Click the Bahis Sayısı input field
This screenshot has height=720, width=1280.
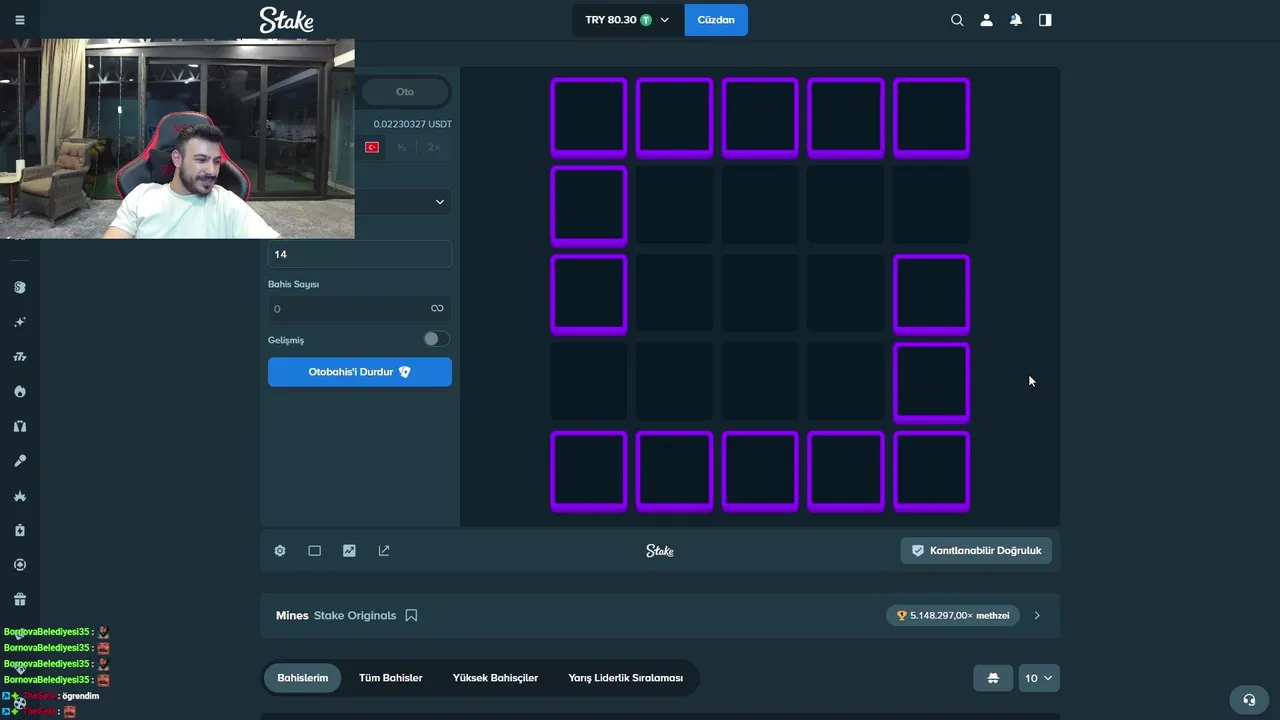click(x=360, y=309)
